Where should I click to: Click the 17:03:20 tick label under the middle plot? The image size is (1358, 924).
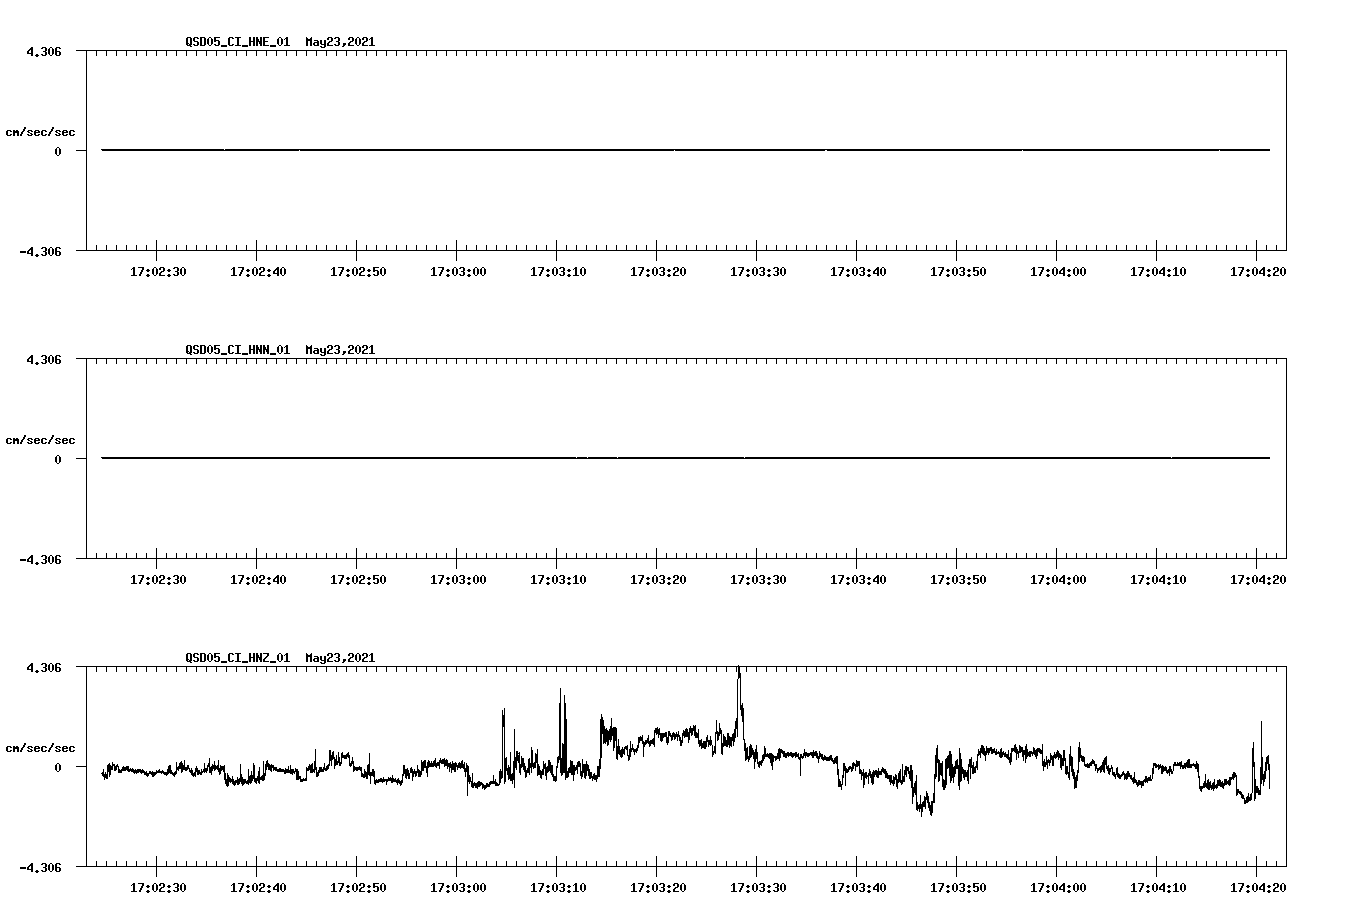pos(656,576)
